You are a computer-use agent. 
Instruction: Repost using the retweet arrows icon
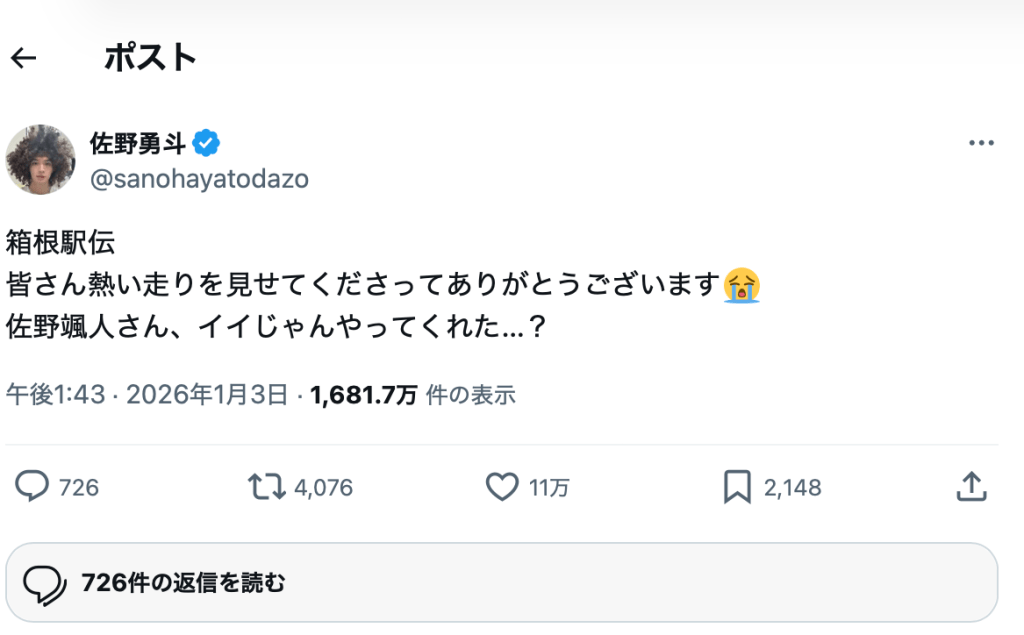pyautogui.click(x=267, y=487)
